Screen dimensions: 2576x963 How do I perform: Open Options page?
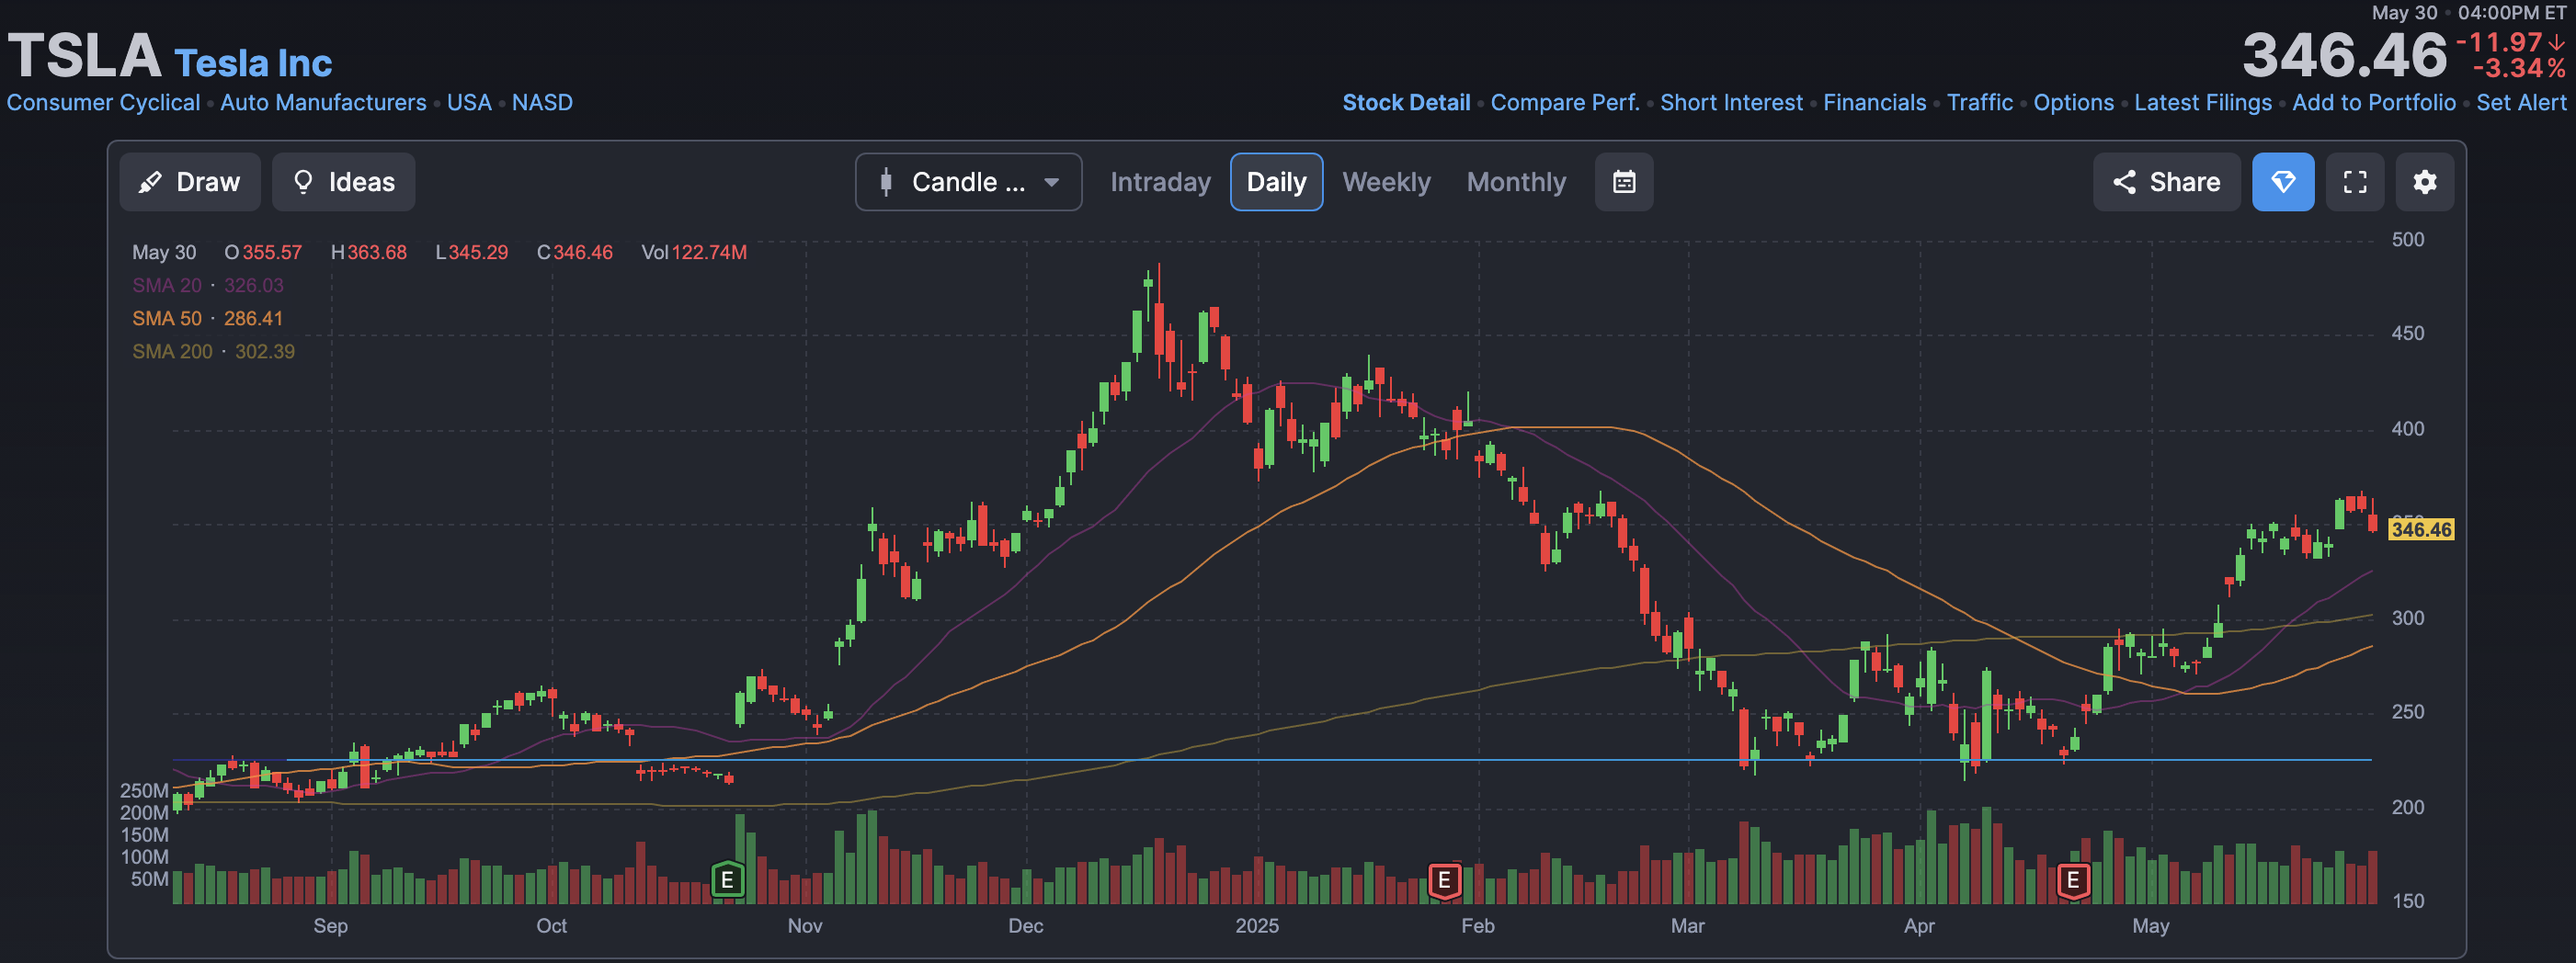coord(2073,103)
